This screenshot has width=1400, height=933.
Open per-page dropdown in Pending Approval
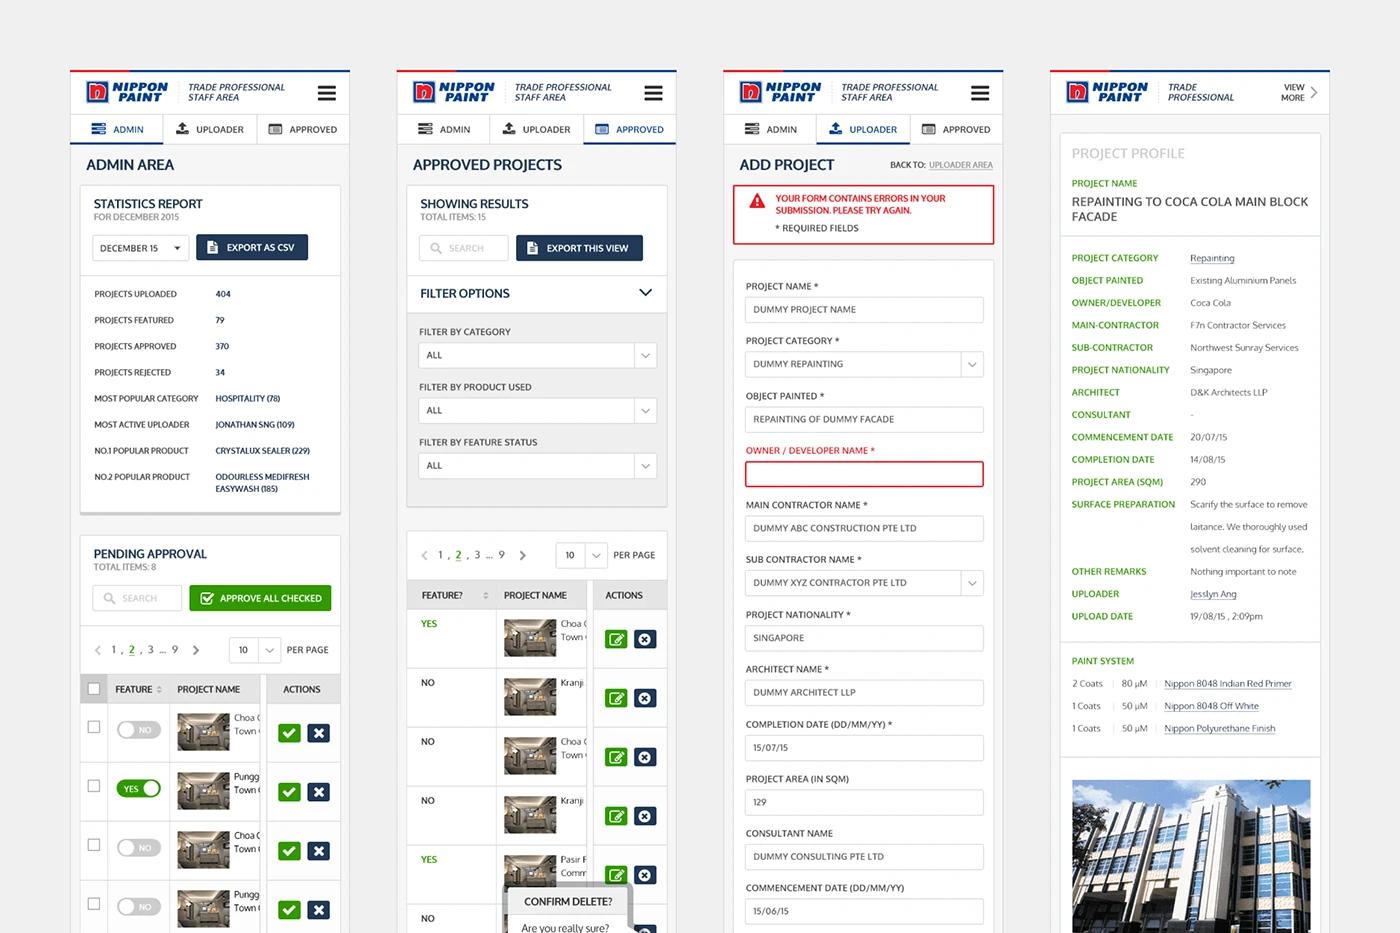[255, 650]
